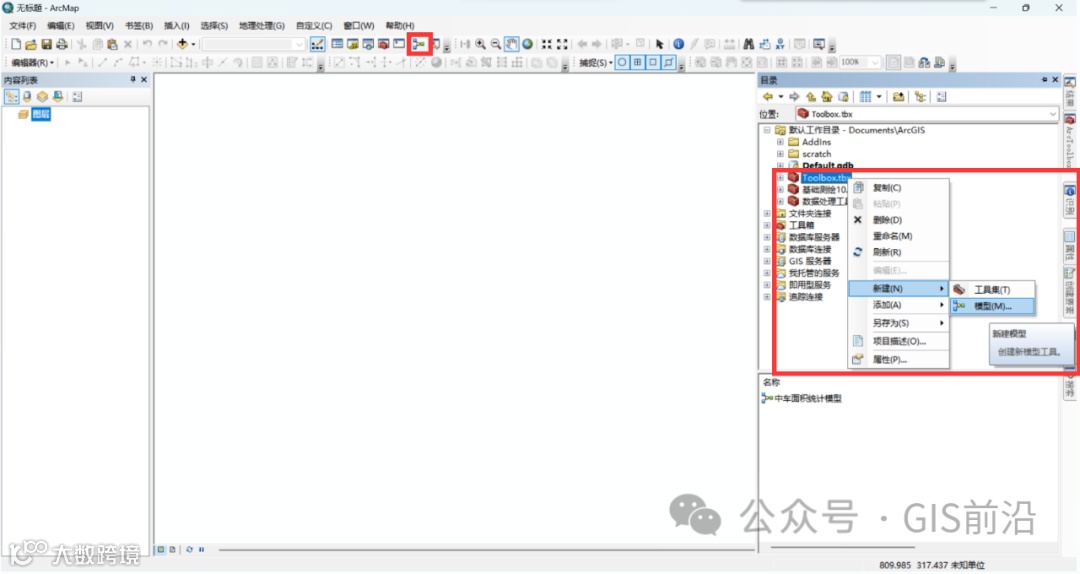The width and height of the screenshot is (1080, 574).
Task: Select 重命名(M) in context menu
Action: (892, 236)
